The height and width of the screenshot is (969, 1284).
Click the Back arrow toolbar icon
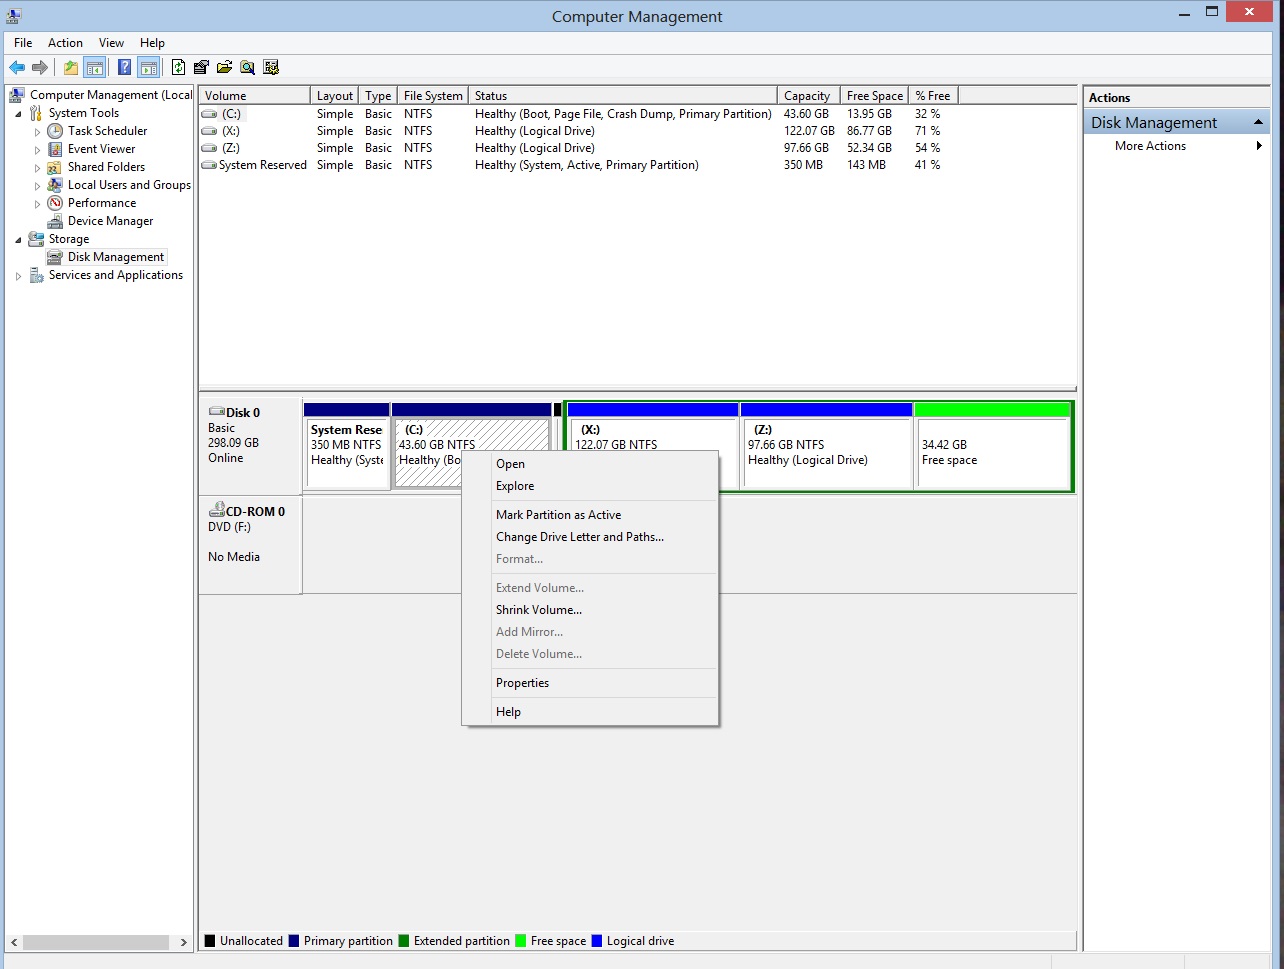(17, 68)
